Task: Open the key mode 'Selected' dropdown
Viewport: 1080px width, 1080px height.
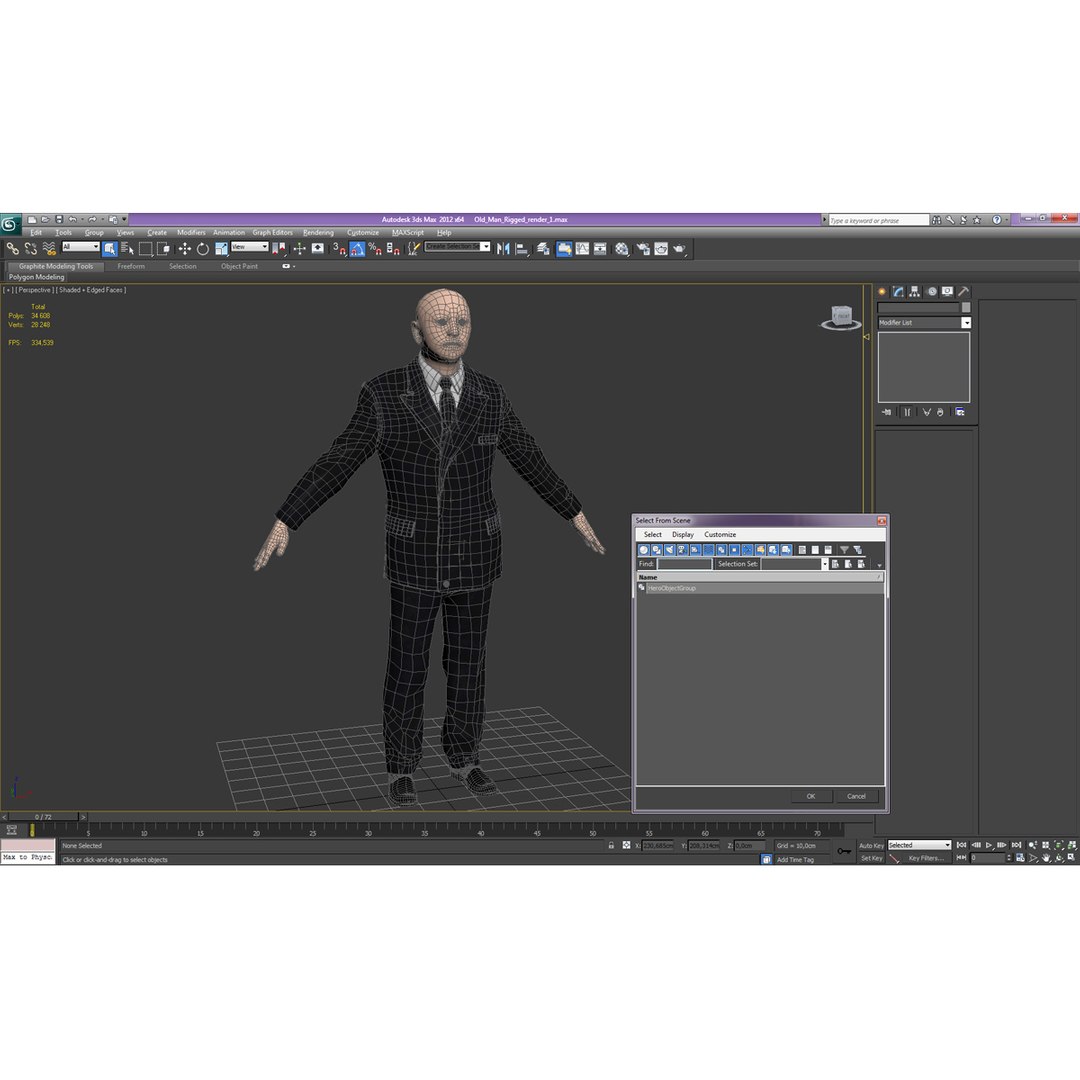Action: pos(919,845)
